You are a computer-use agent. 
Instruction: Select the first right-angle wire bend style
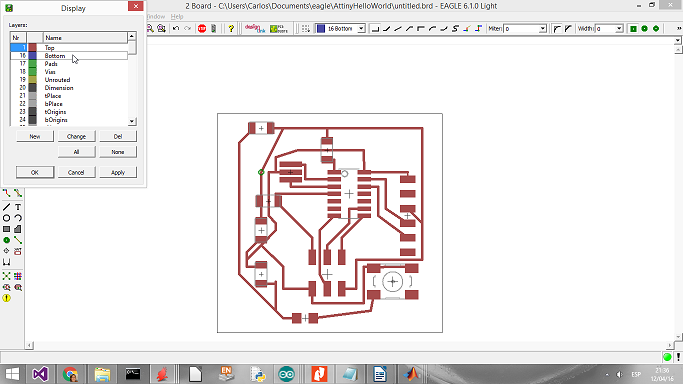375,28
